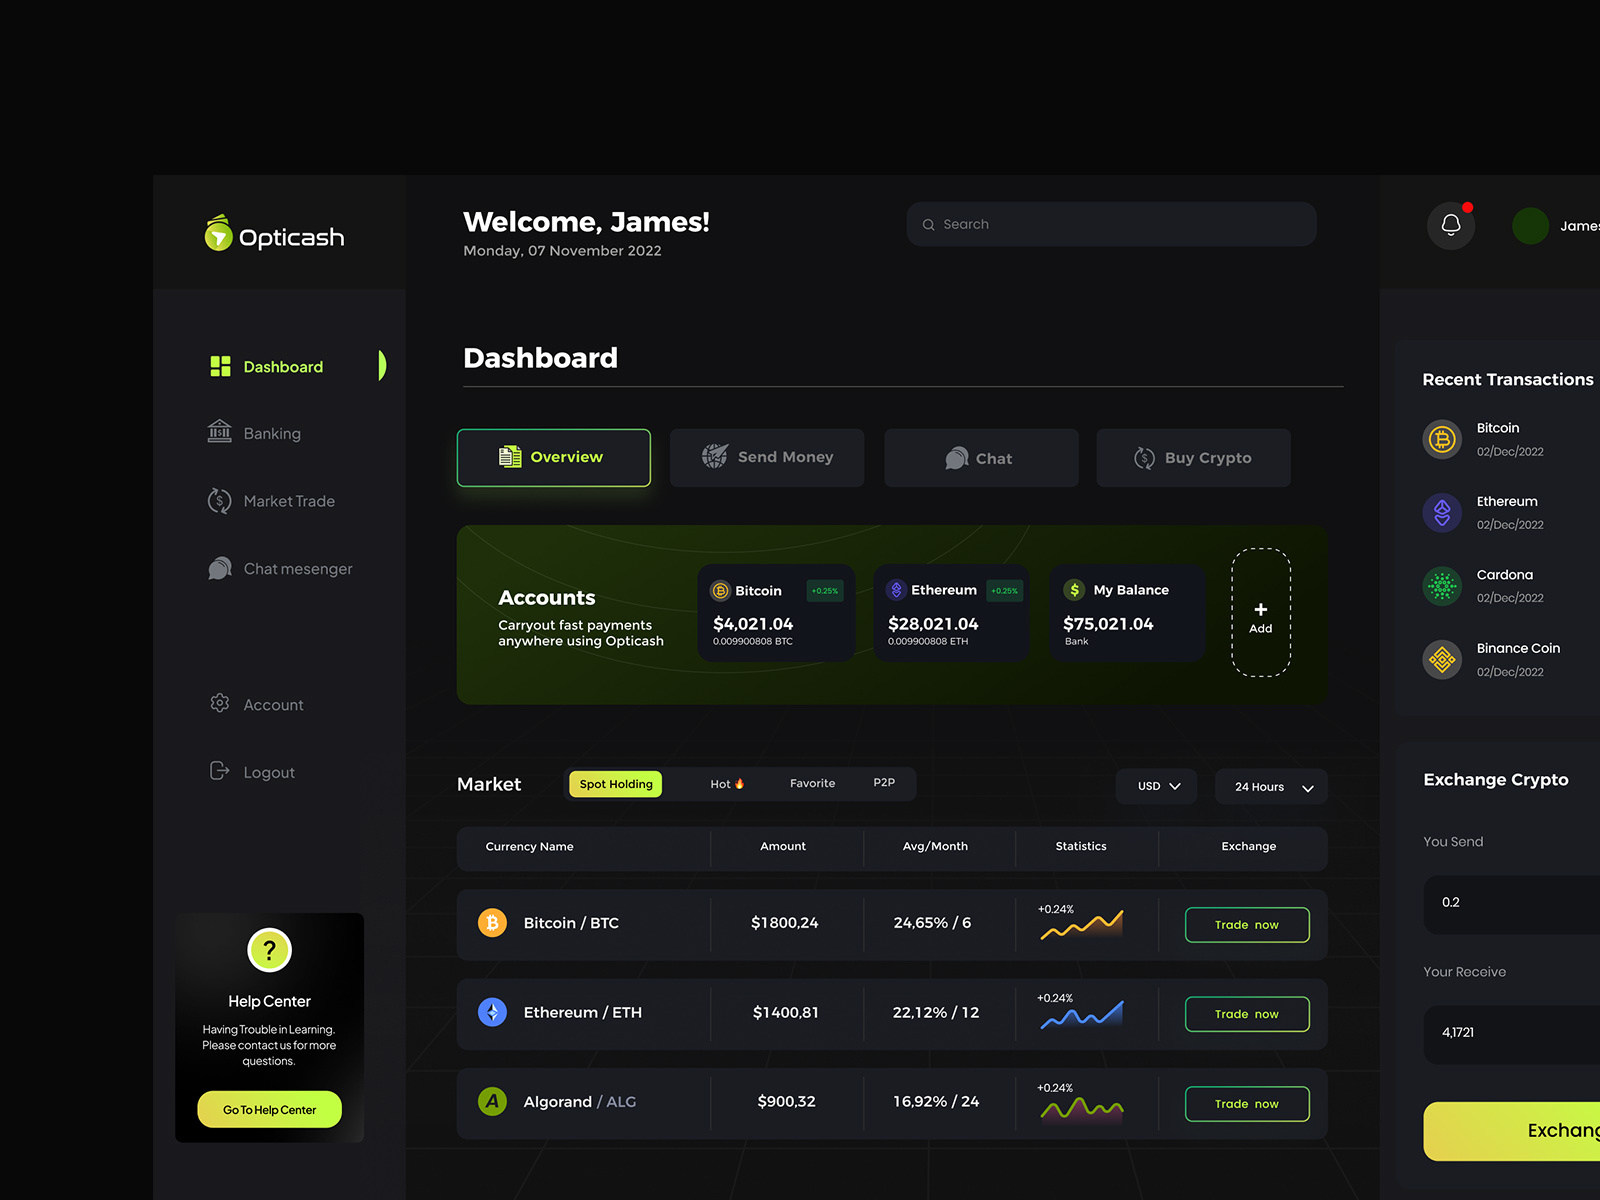This screenshot has width=1600, height=1200.
Task: Open the USD currency dropdown
Action: (x=1156, y=786)
